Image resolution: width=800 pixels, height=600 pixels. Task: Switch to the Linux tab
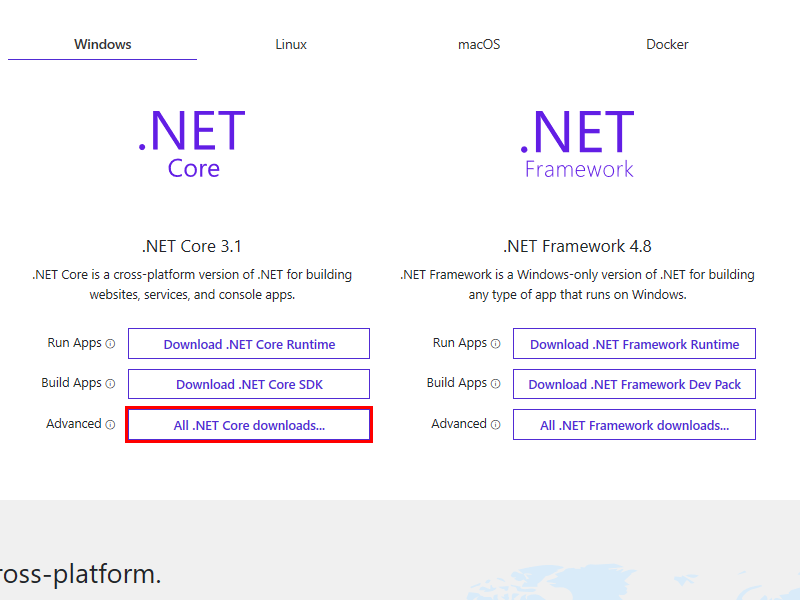coord(291,44)
